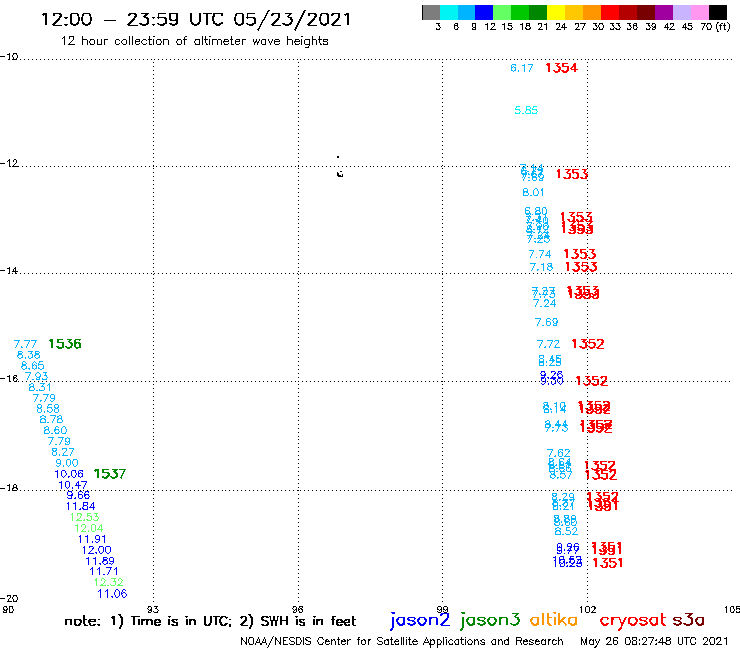The image size is (740, 650).
Task: Select the longitude axis label 96
Action: pyautogui.click(x=297, y=609)
